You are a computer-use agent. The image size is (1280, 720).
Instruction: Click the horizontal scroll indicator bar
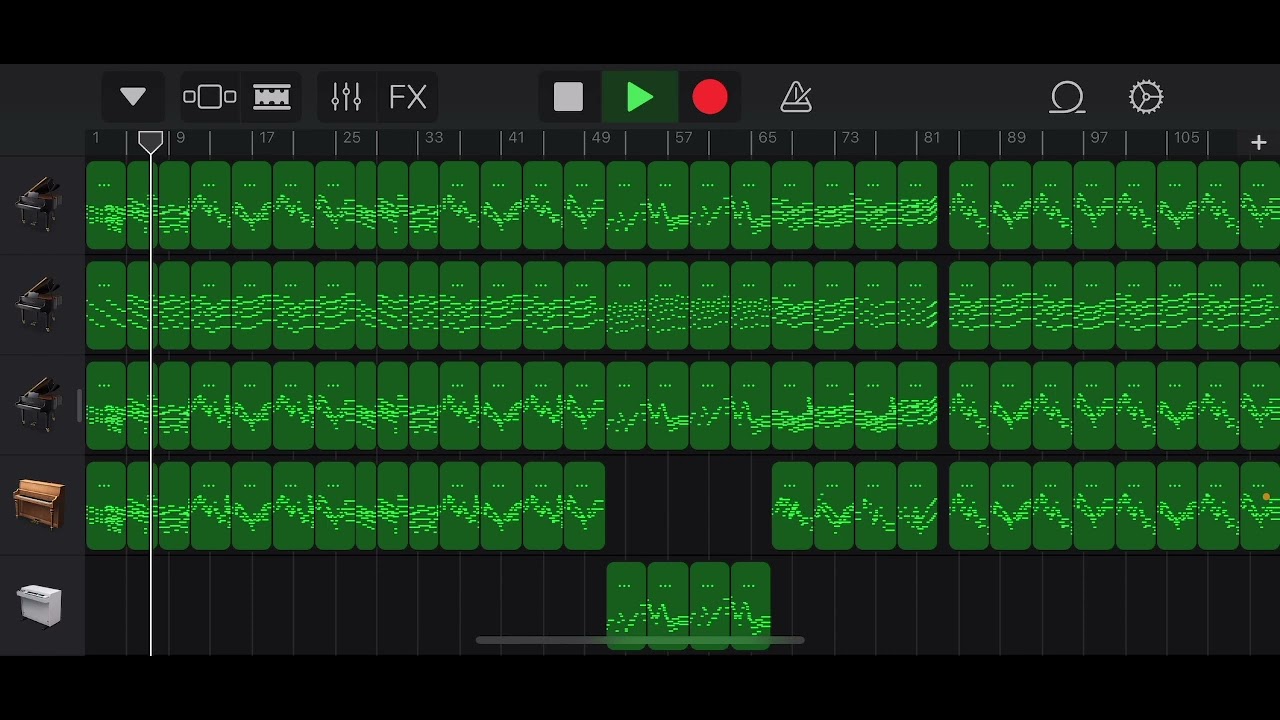click(640, 640)
